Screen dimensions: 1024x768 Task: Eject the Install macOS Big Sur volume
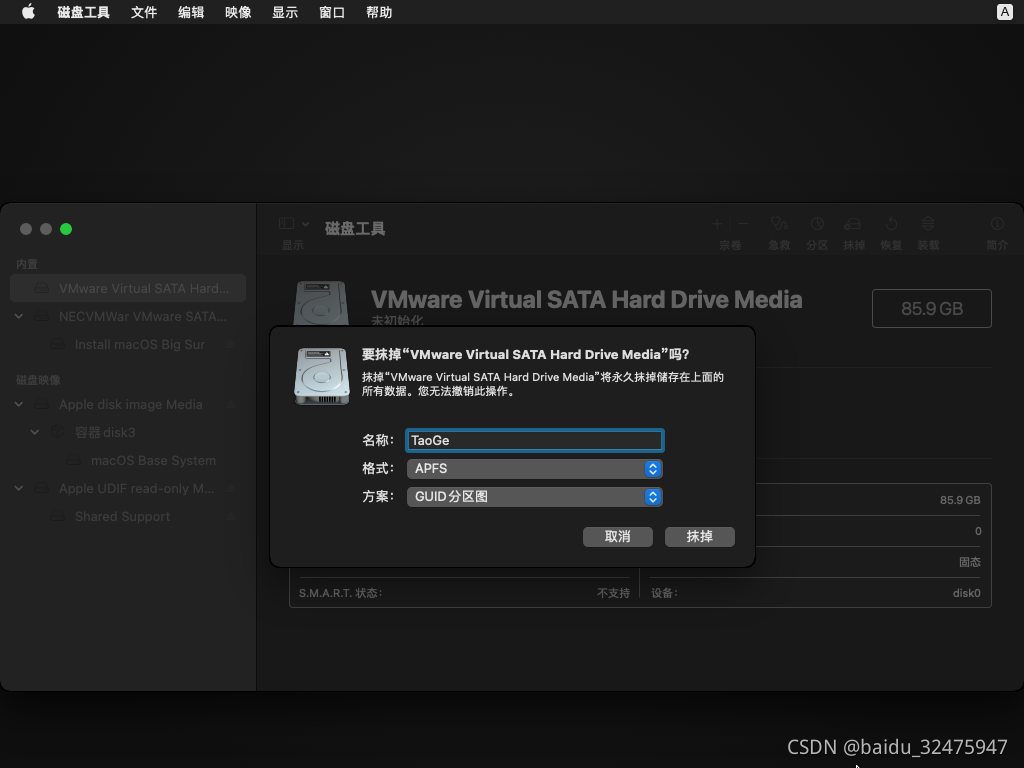pos(230,344)
